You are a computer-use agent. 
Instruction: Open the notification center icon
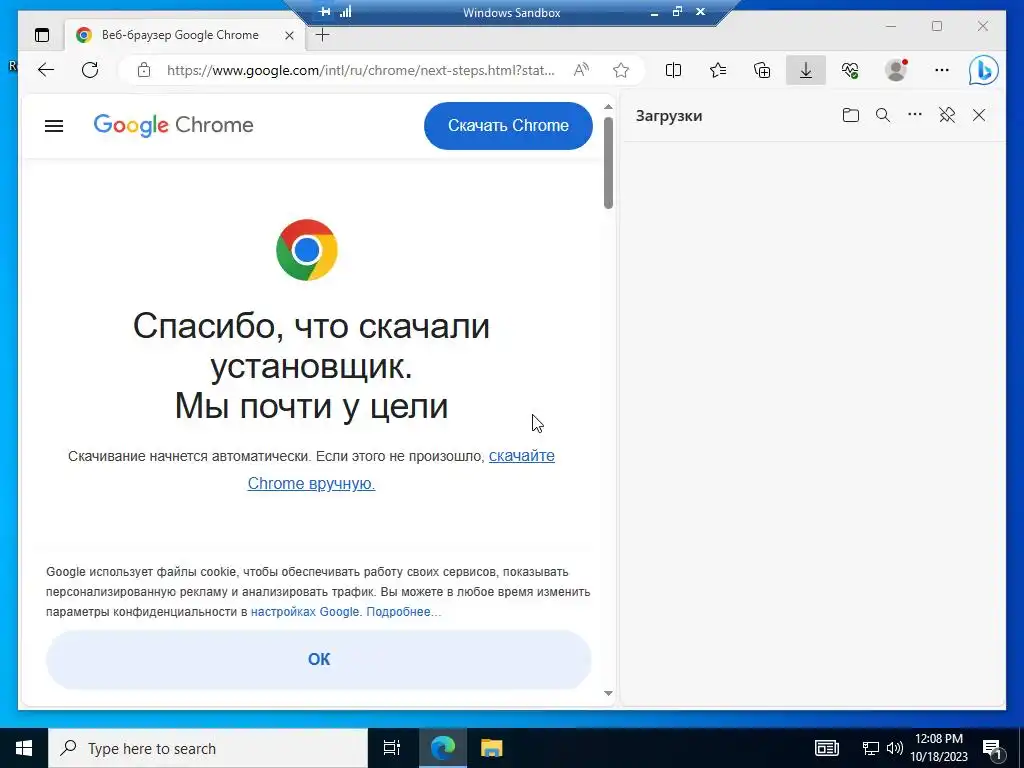993,749
